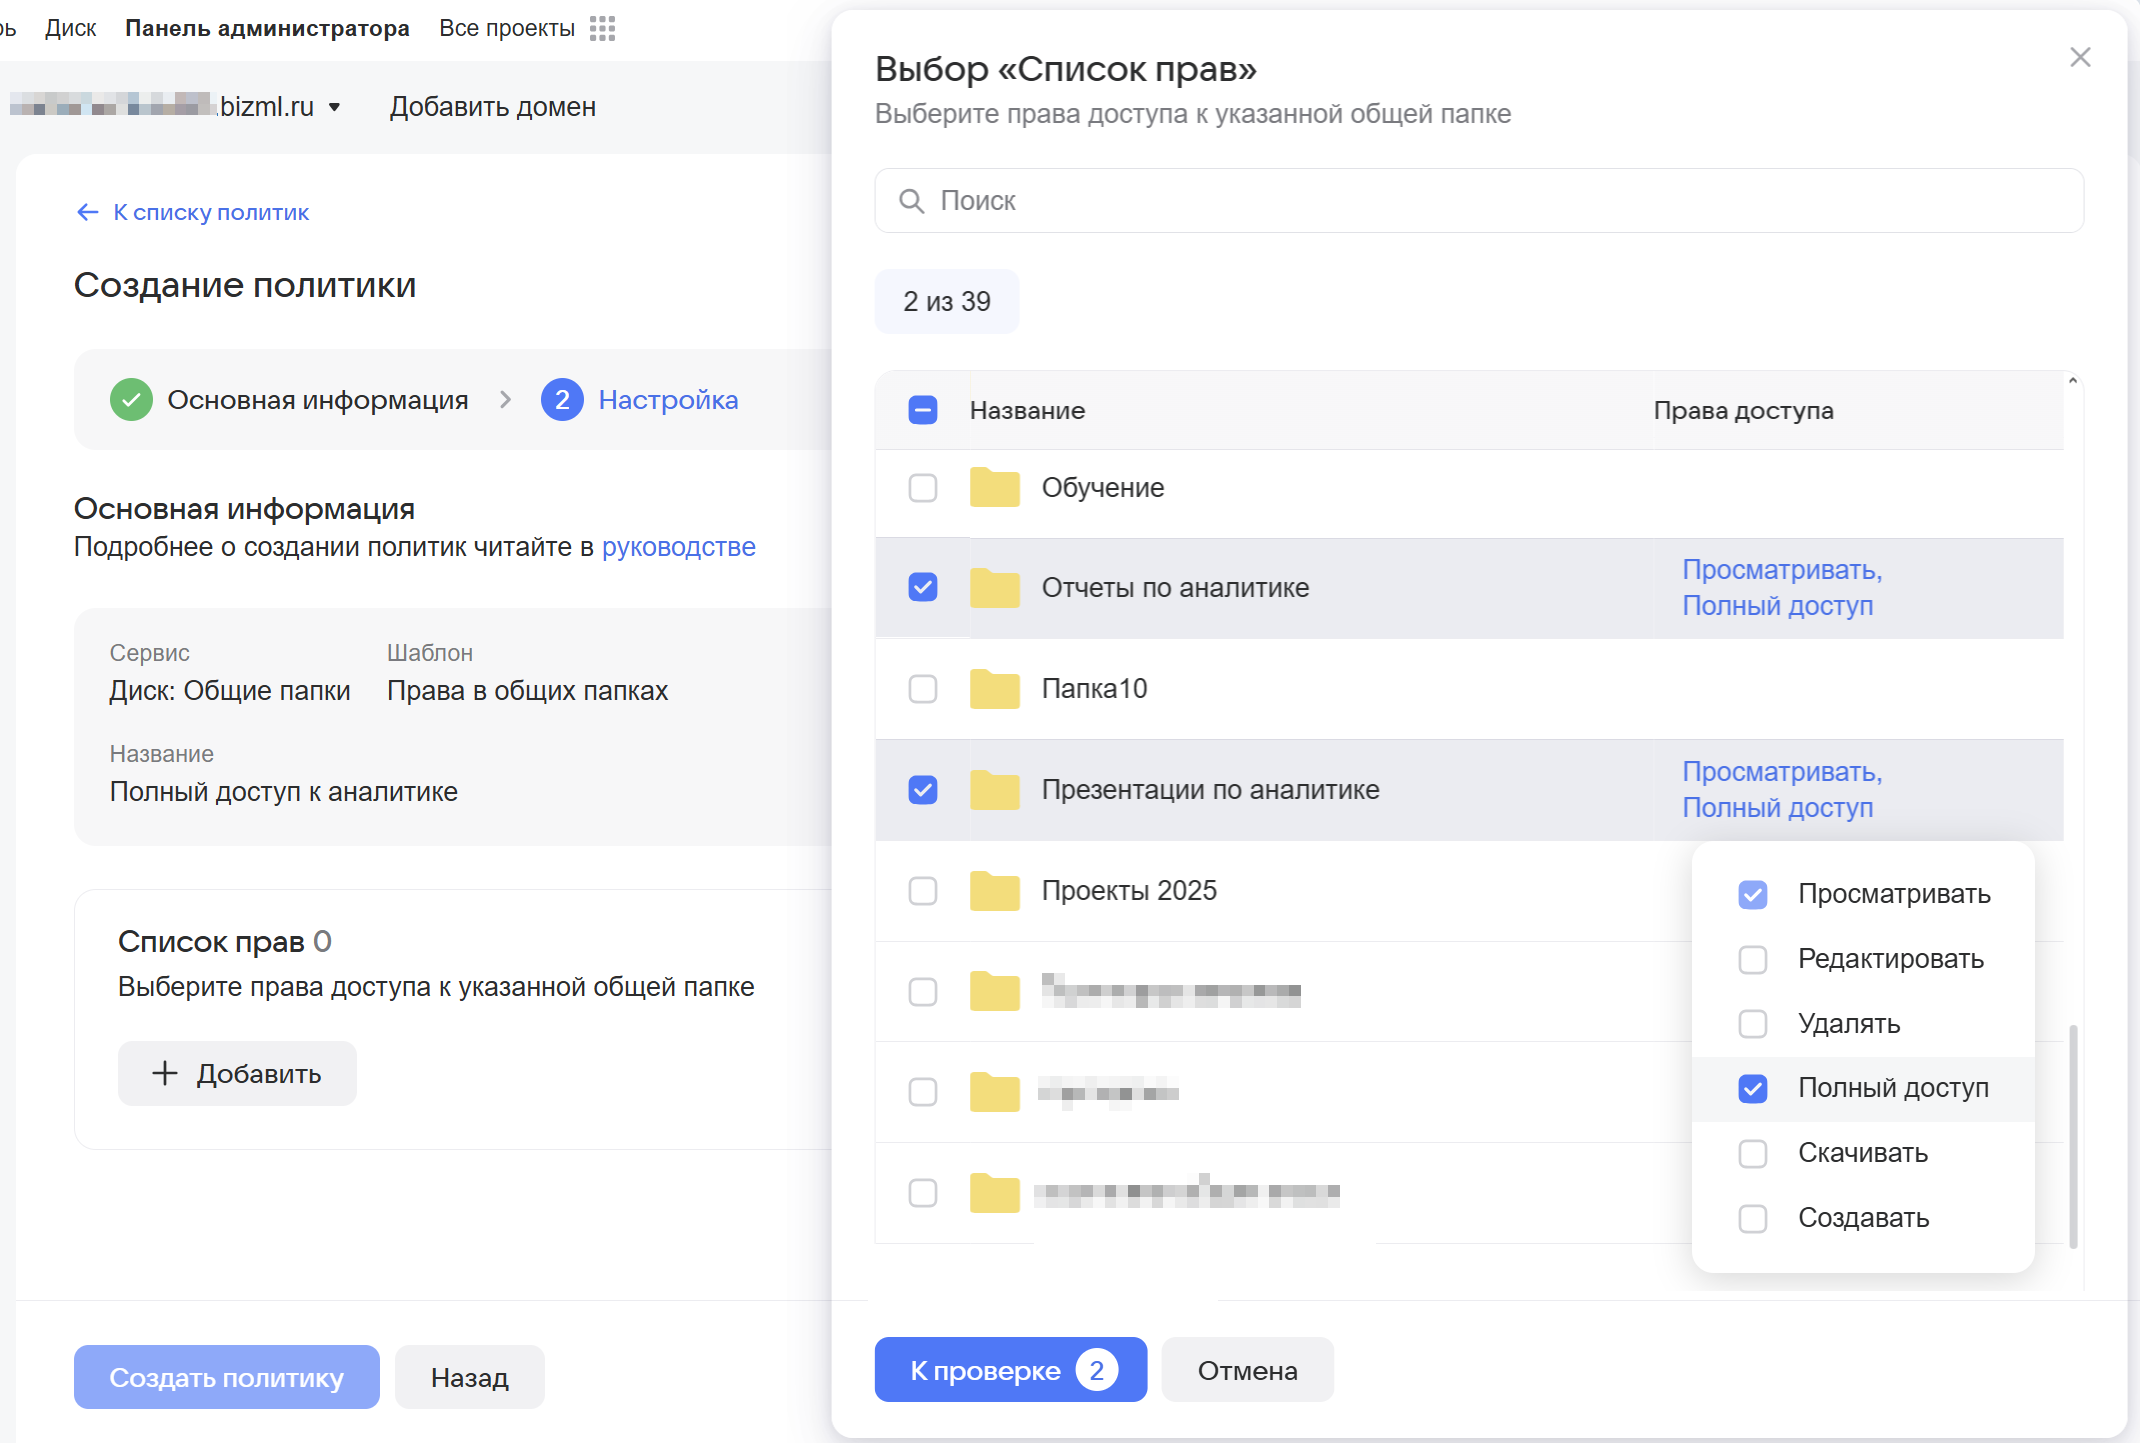
Task: Click the Поиск search field
Action: point(1480,201)
